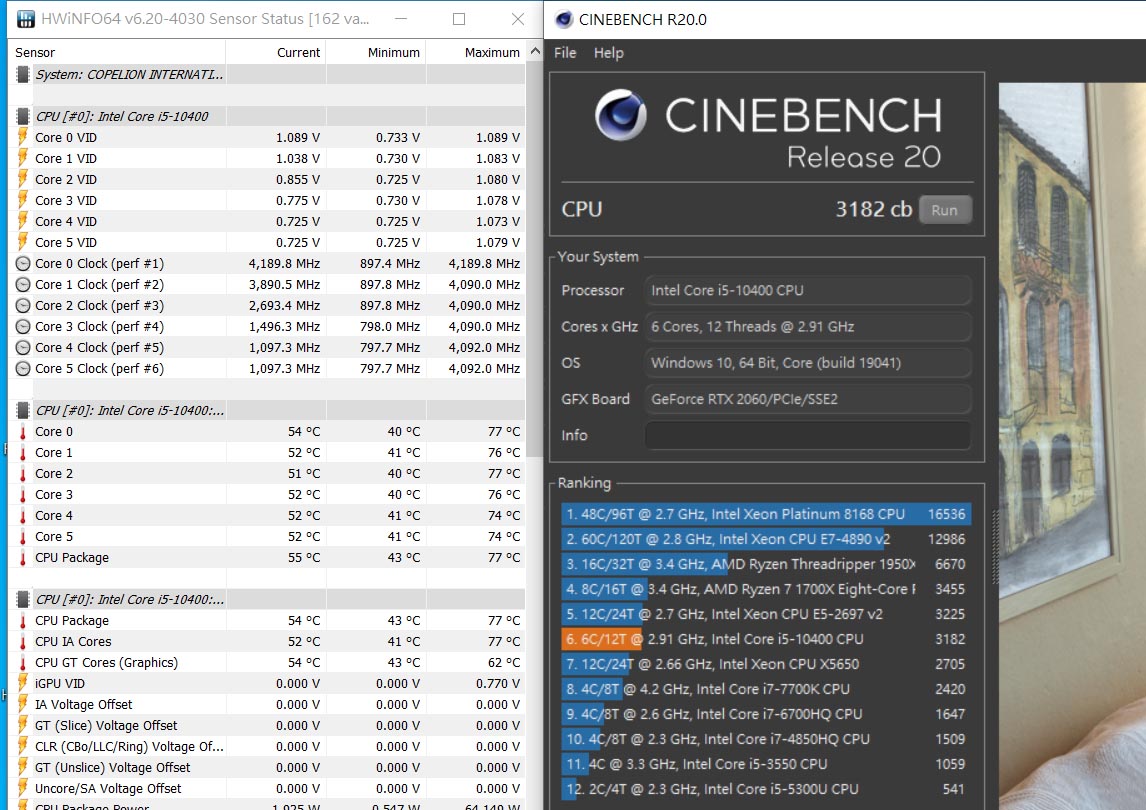Click the lightning icon beside Core 3 VID
This screenshot has height=810, width=1146.
click(23, 200)
